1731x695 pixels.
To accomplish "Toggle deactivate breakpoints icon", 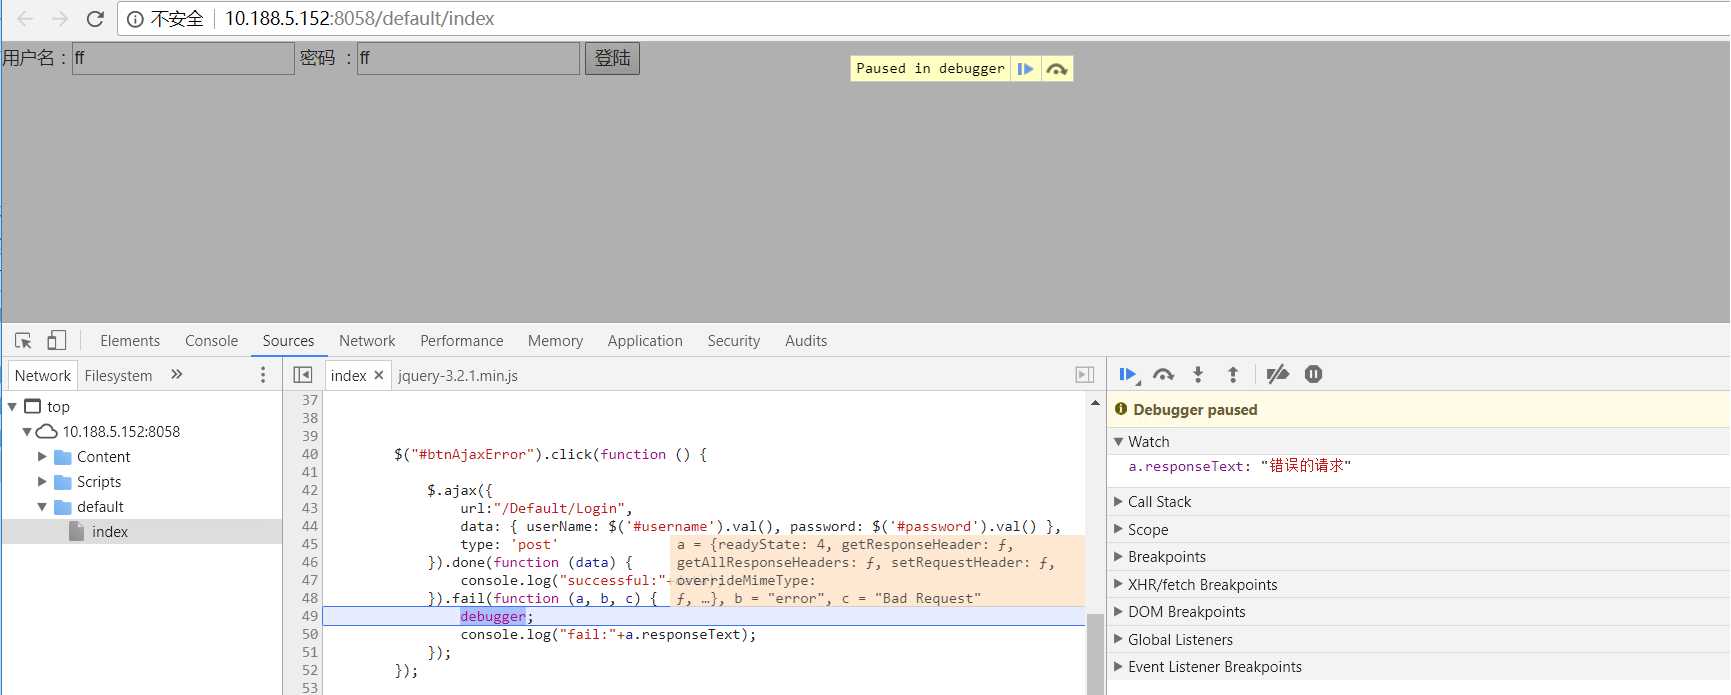I will (1277, 375).
